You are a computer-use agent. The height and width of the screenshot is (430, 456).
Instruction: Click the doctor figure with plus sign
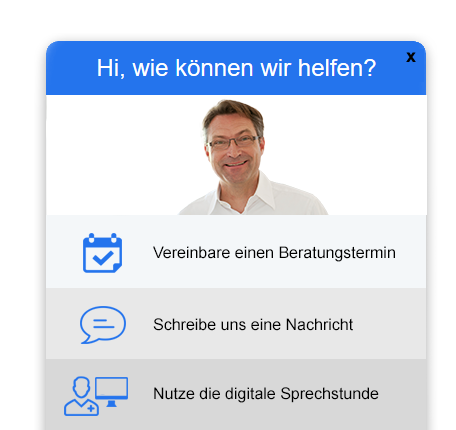click(x=81, y=396)
